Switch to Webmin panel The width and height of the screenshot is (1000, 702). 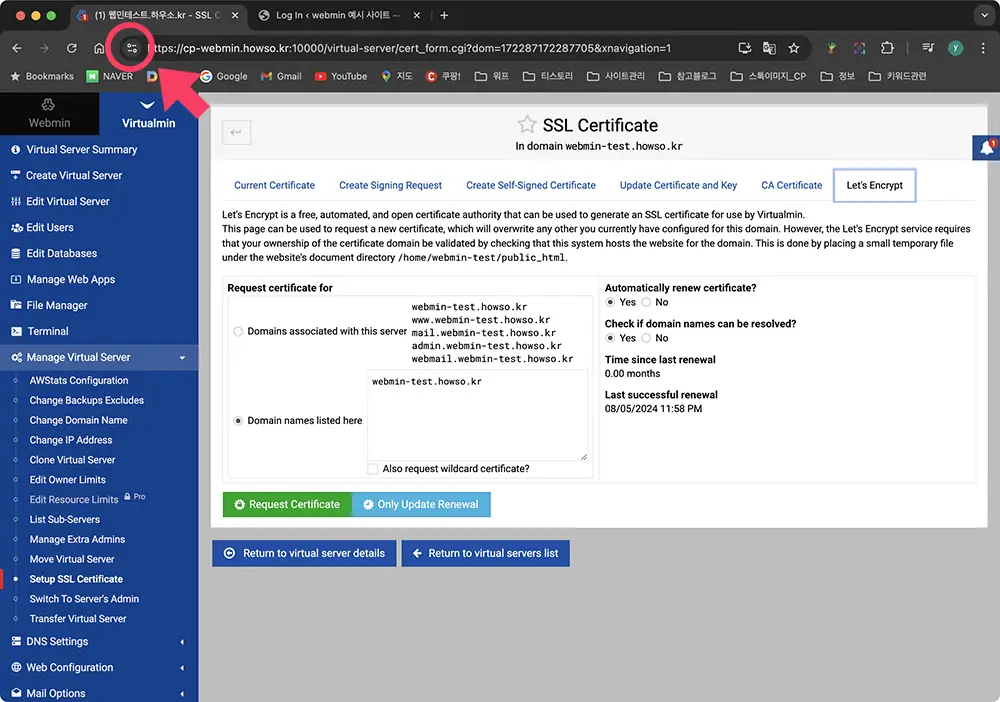pos(49,113)
